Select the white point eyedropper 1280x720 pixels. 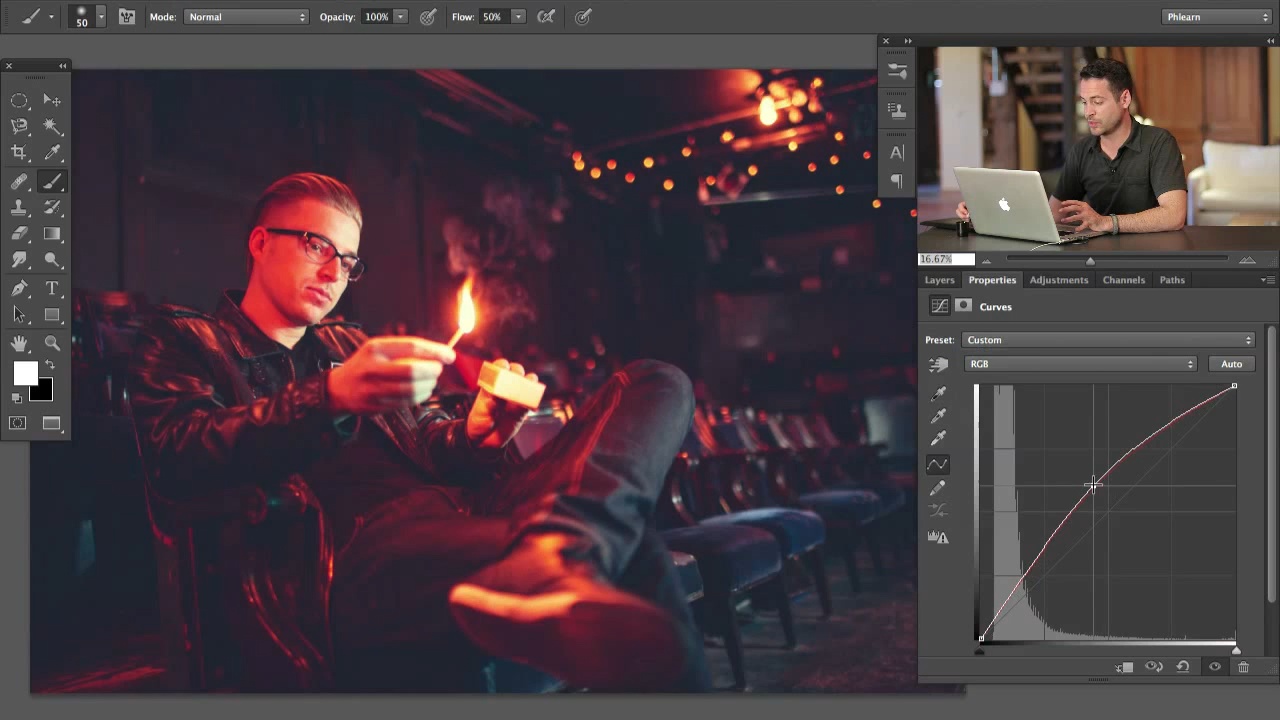click(x=938, y=438)
